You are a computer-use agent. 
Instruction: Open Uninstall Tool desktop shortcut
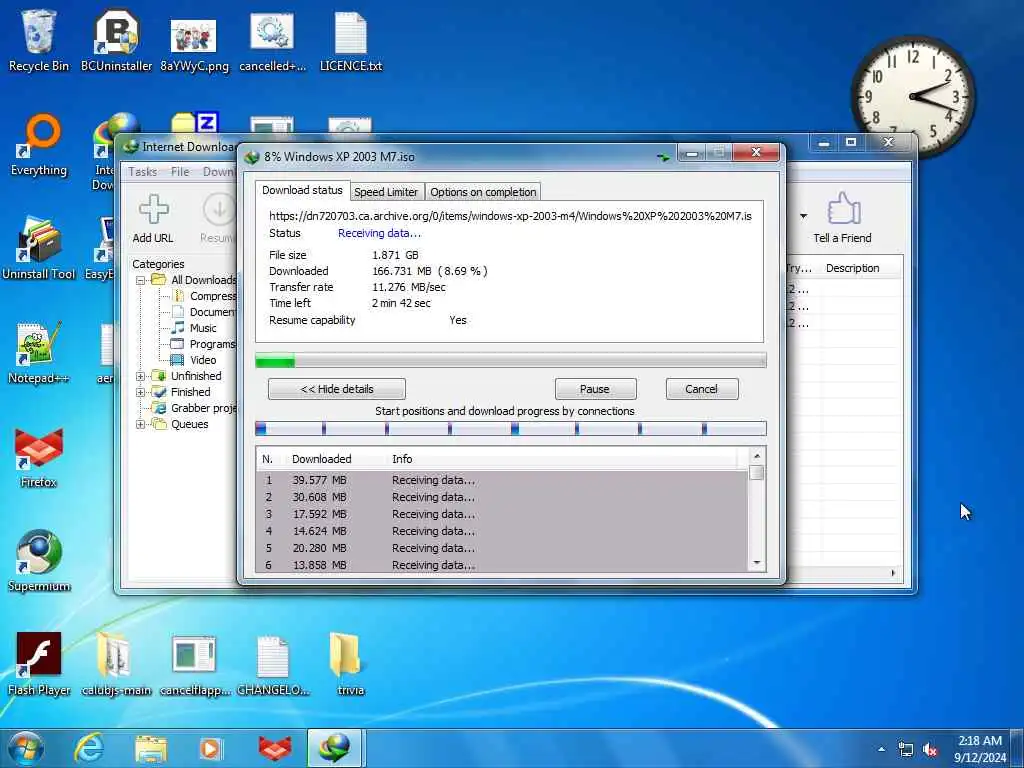click(x=39, y=248)
